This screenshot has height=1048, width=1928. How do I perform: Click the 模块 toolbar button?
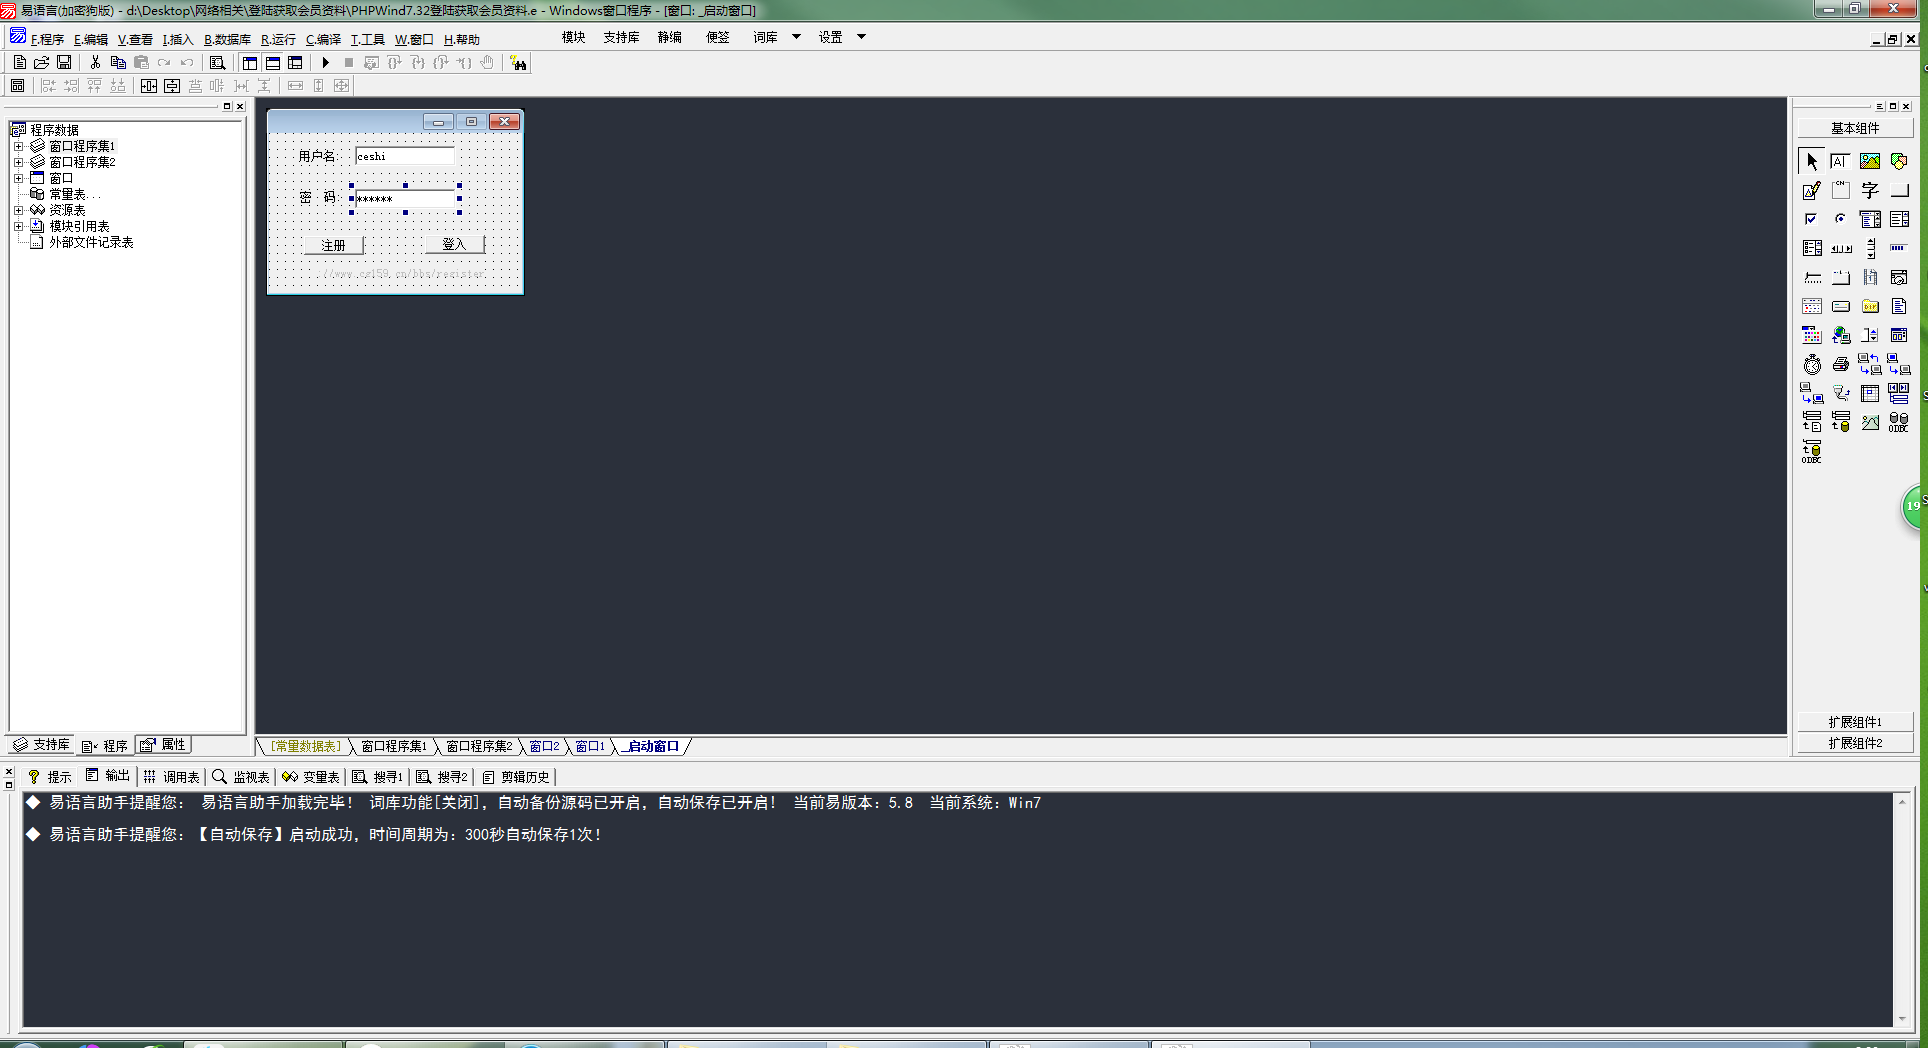pos(573,37)
